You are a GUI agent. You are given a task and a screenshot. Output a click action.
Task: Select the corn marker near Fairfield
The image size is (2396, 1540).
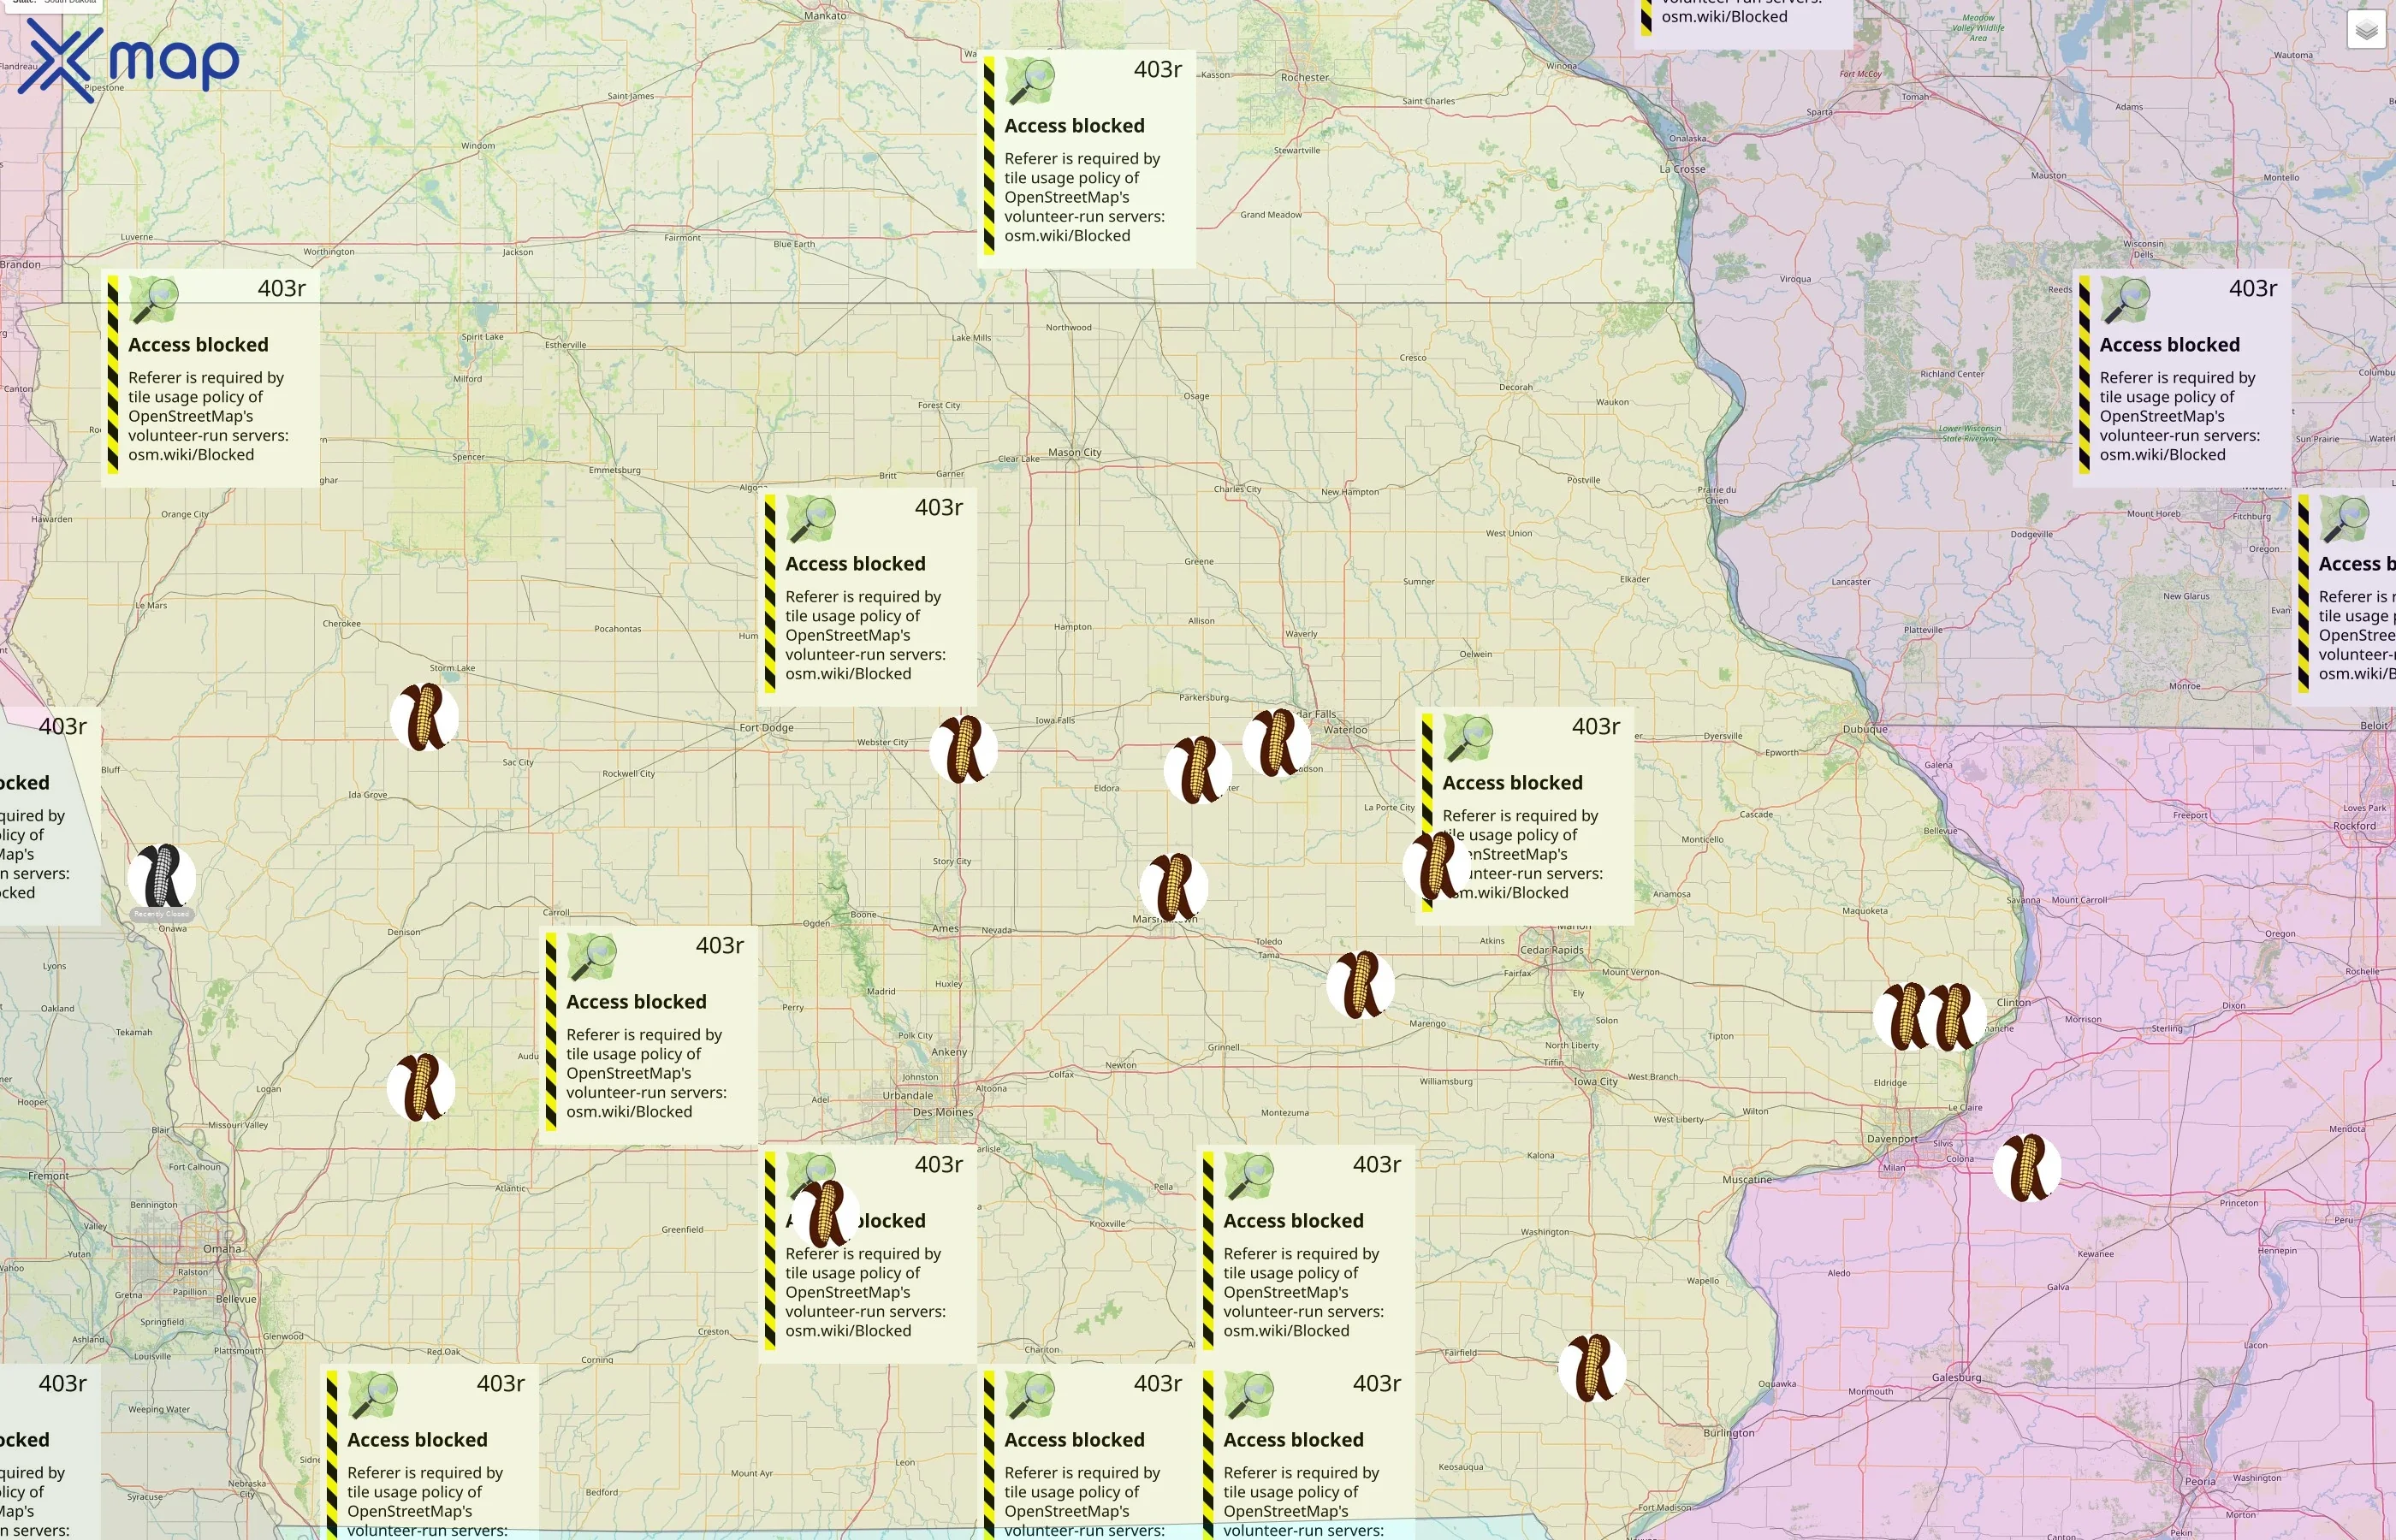pyautogui.click(x=1592, y=1368)
